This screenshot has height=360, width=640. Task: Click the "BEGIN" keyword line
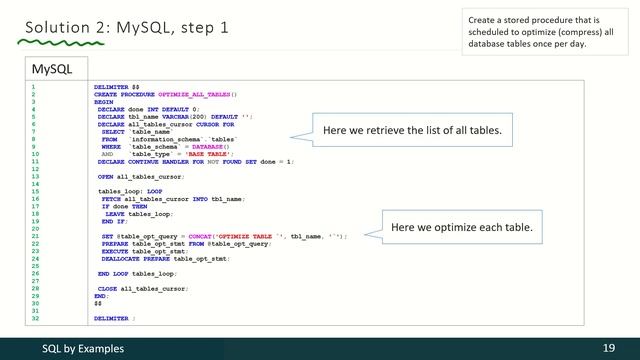(104, 102)
